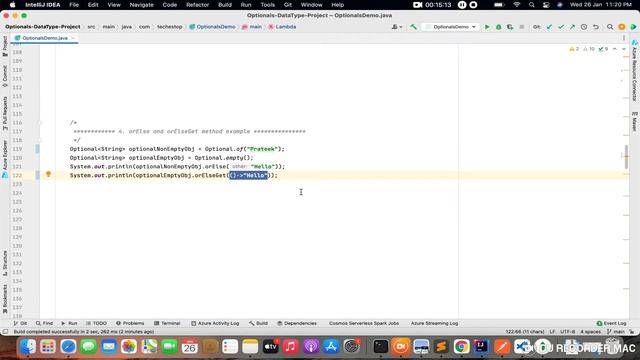640x360 pixels.
Task: Toggle tool window bars via bottom-left corner icon
Action: (x=5, y=332)
